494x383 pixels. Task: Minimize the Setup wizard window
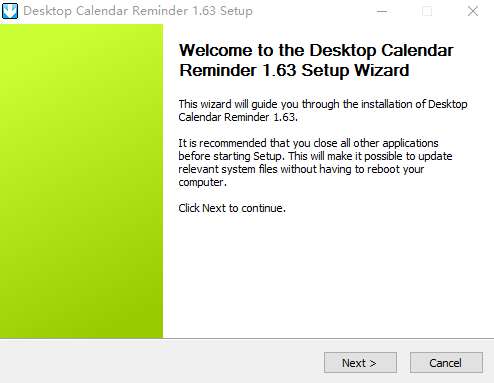click(382, 11)
